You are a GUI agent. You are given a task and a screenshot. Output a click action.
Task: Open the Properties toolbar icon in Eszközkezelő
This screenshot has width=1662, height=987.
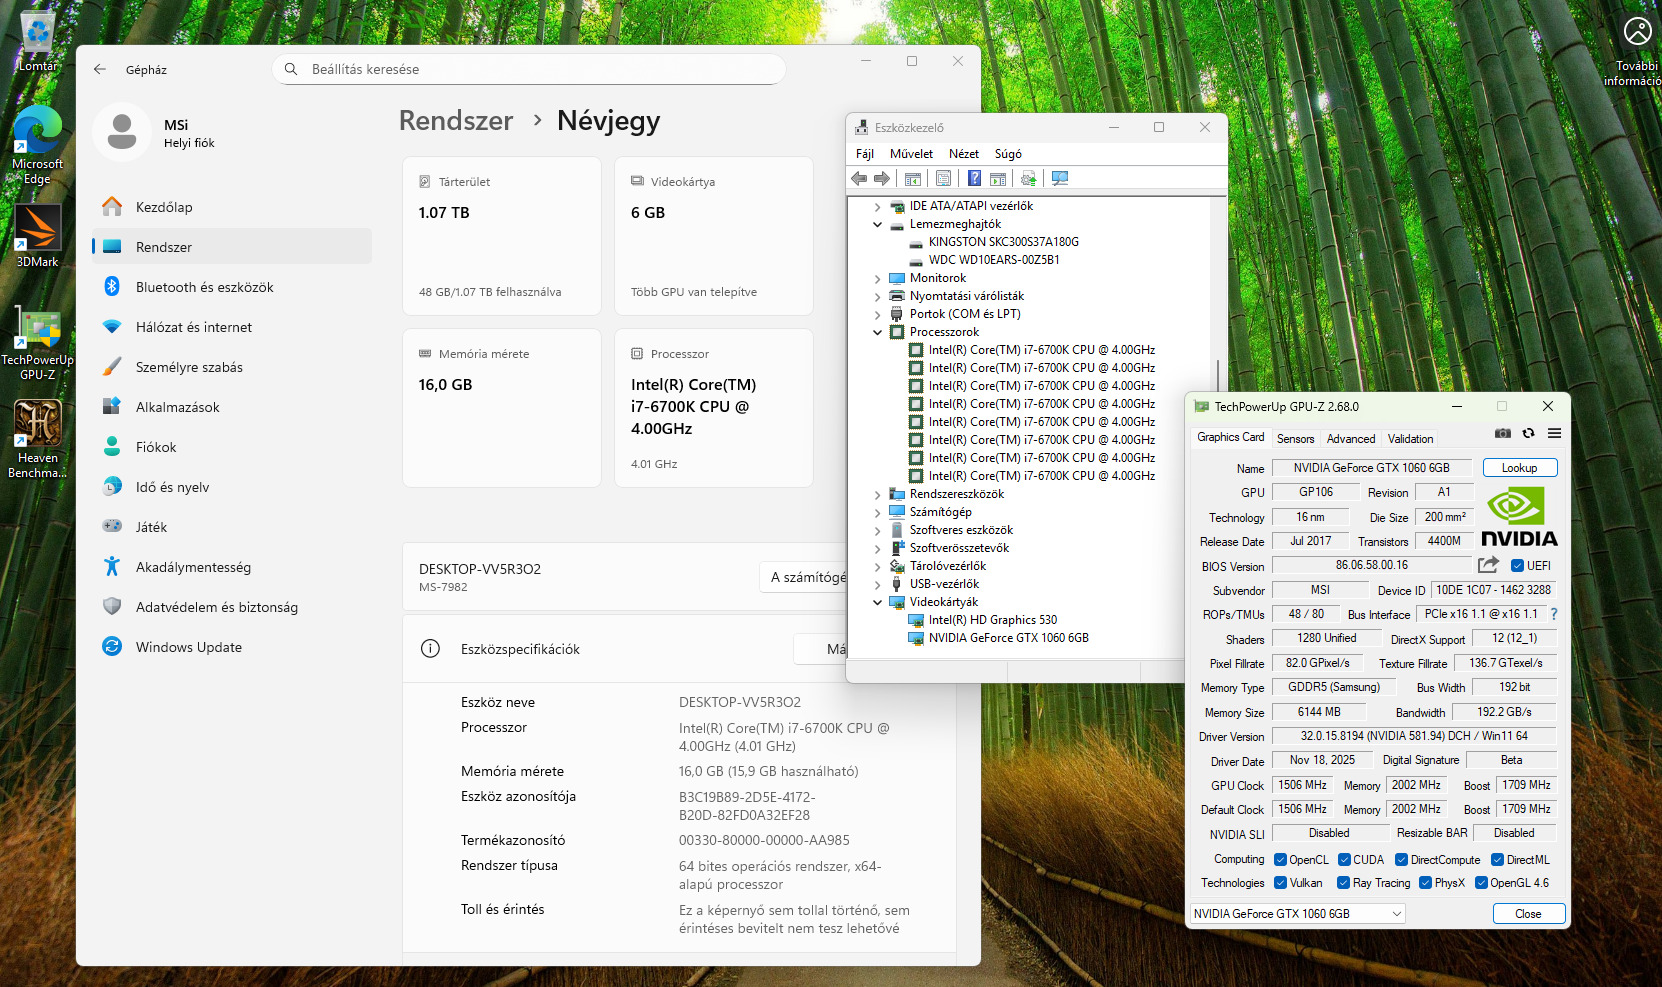point(943,178)
